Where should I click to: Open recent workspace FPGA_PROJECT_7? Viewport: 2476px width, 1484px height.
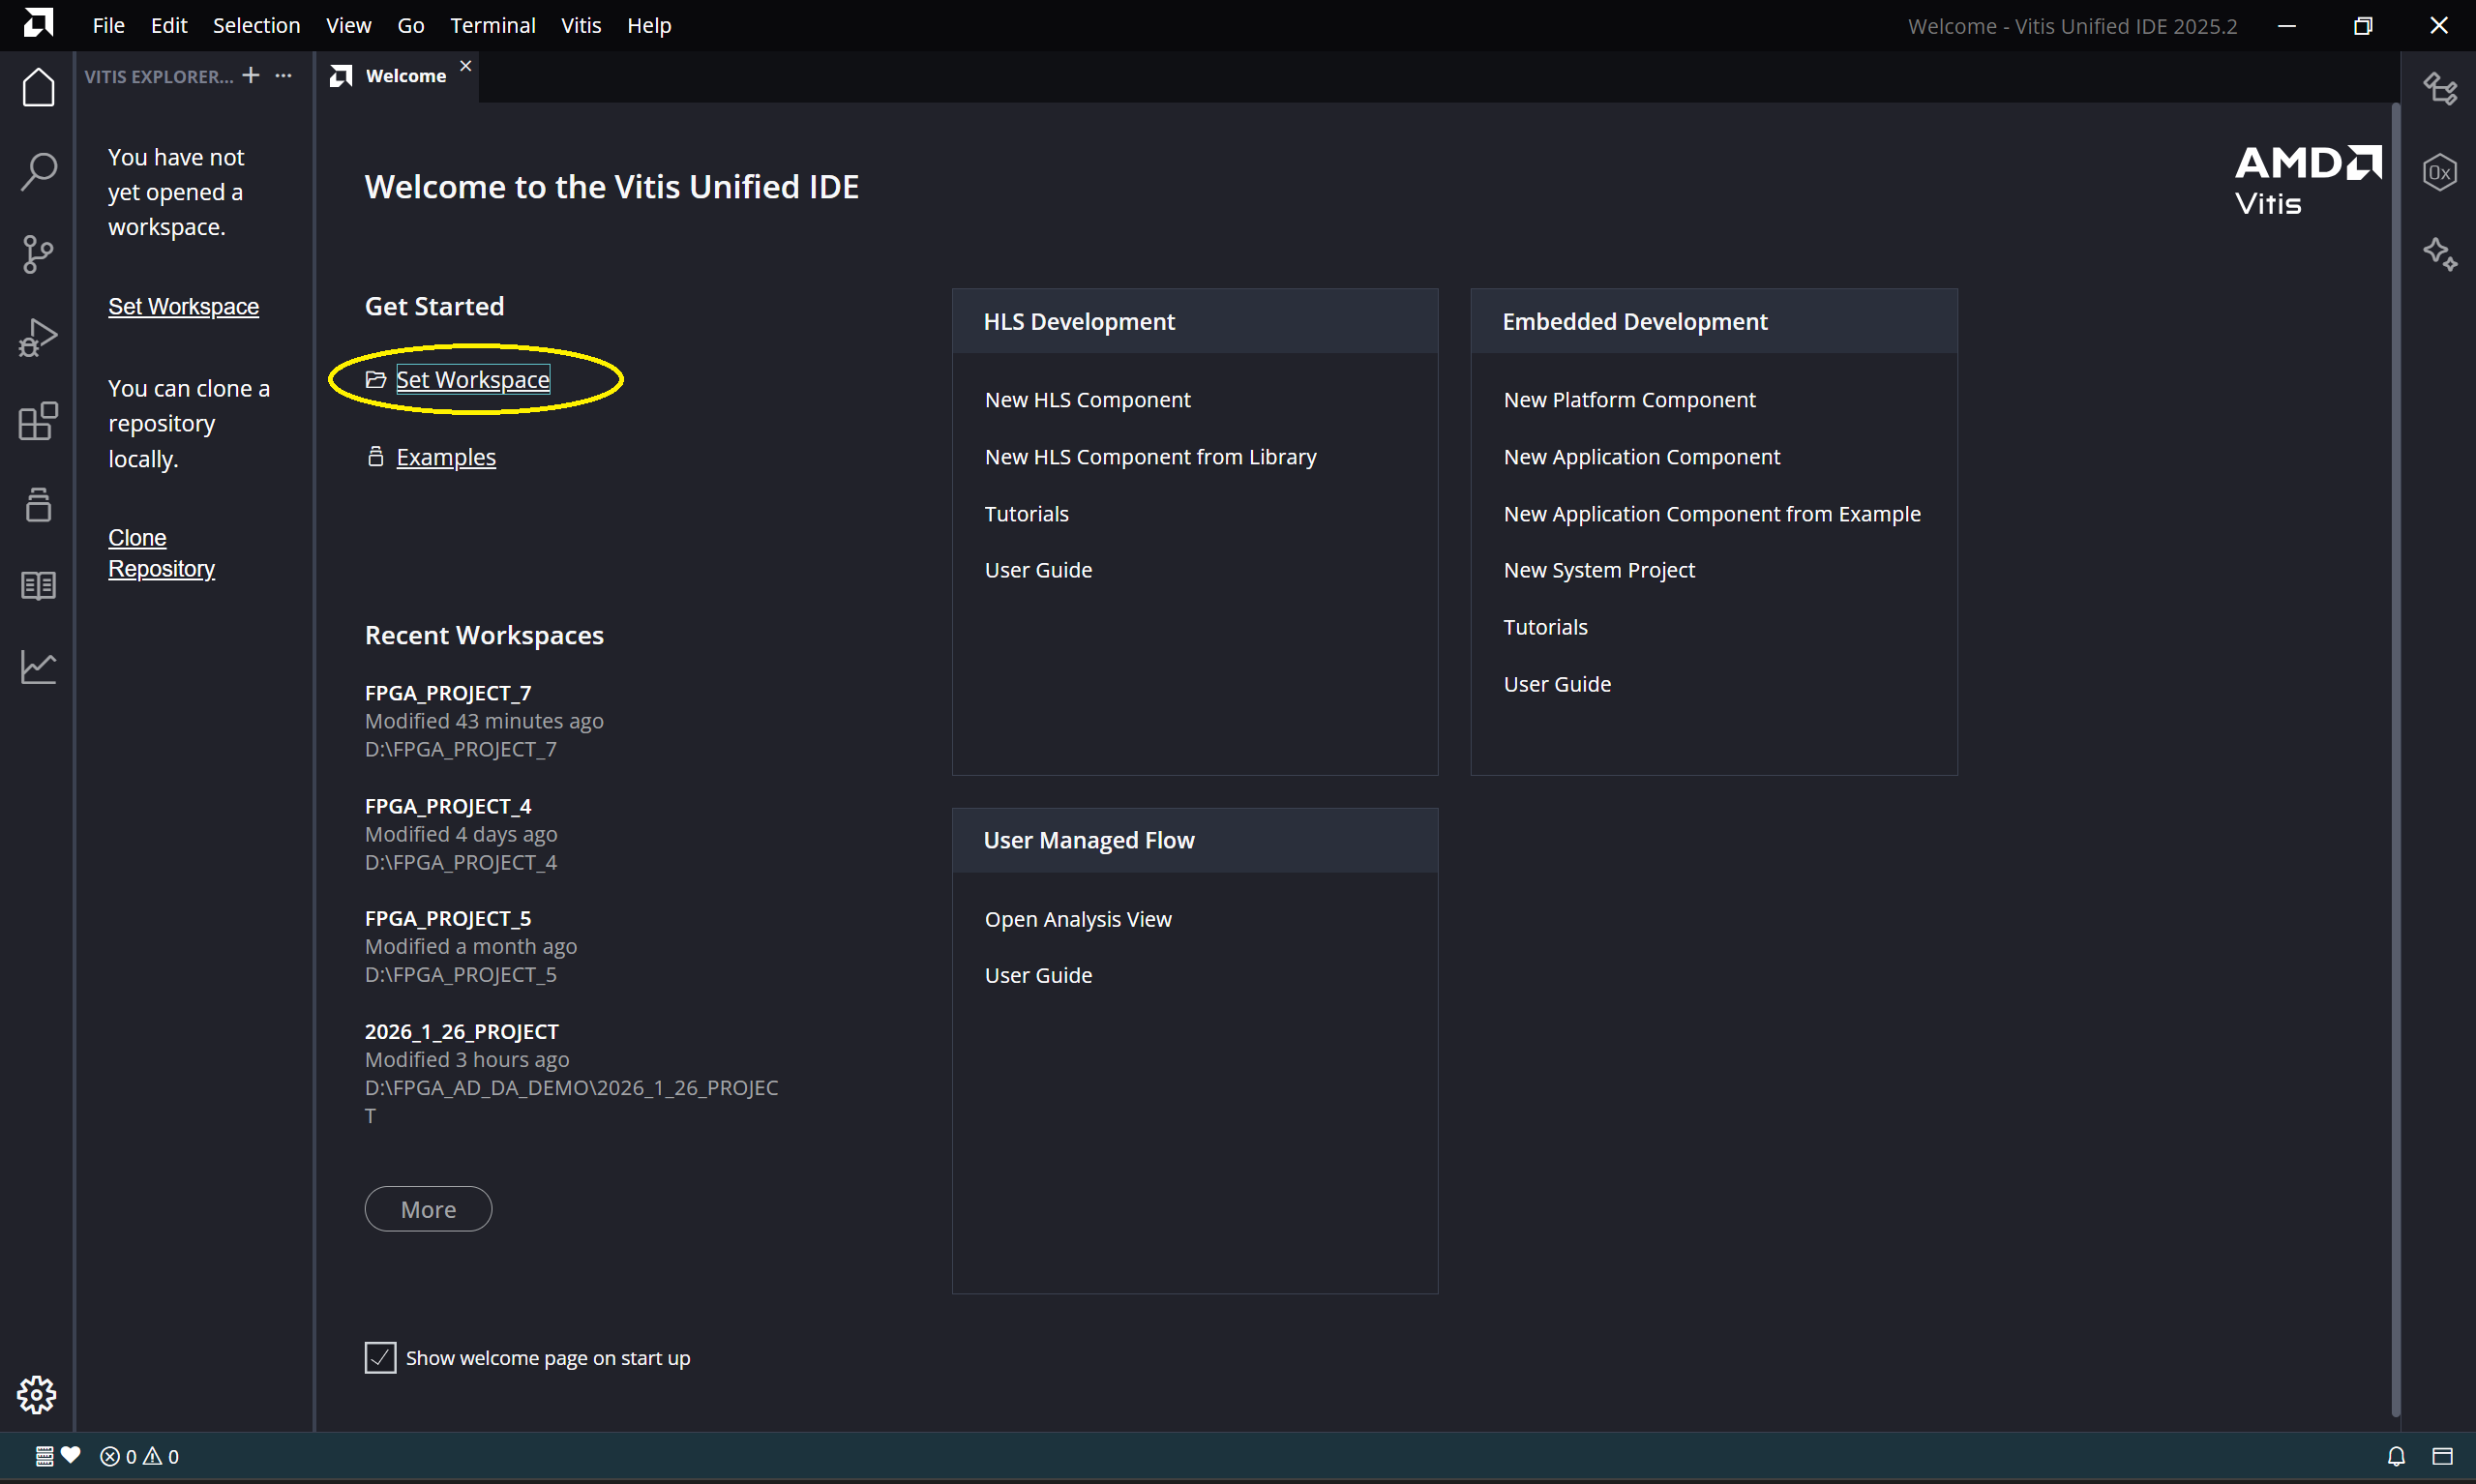click(x=448, y=693)
